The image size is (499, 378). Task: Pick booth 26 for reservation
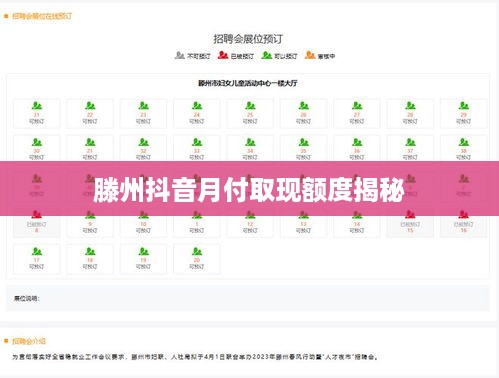pyautogui.click(x=303, y=113)
